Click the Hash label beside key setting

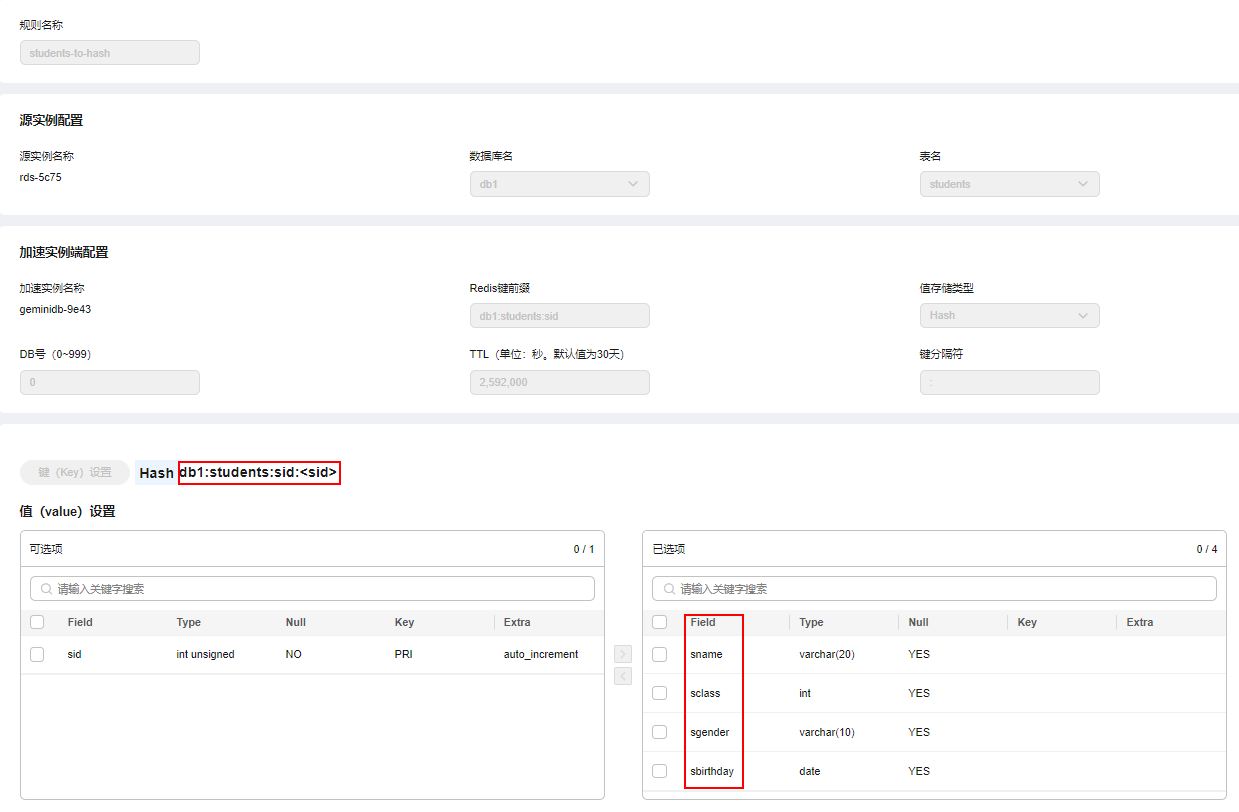tap(156, 473)
